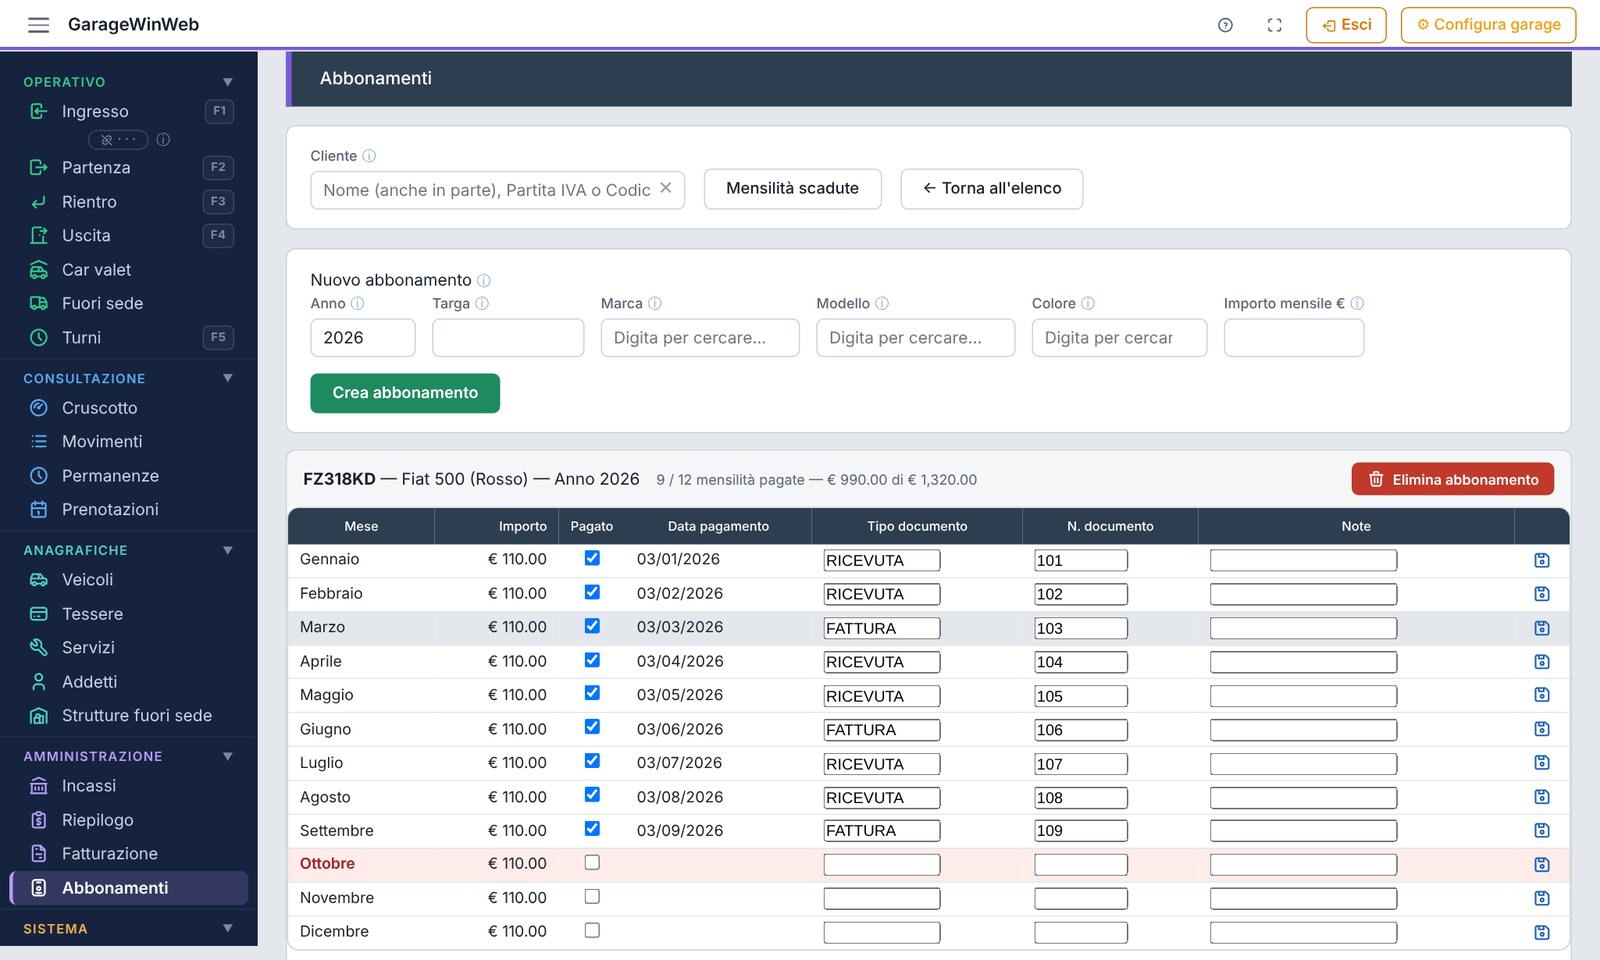Open the hamburger menu icon
The image size is (1600, 960).
[x=38, y=25]
